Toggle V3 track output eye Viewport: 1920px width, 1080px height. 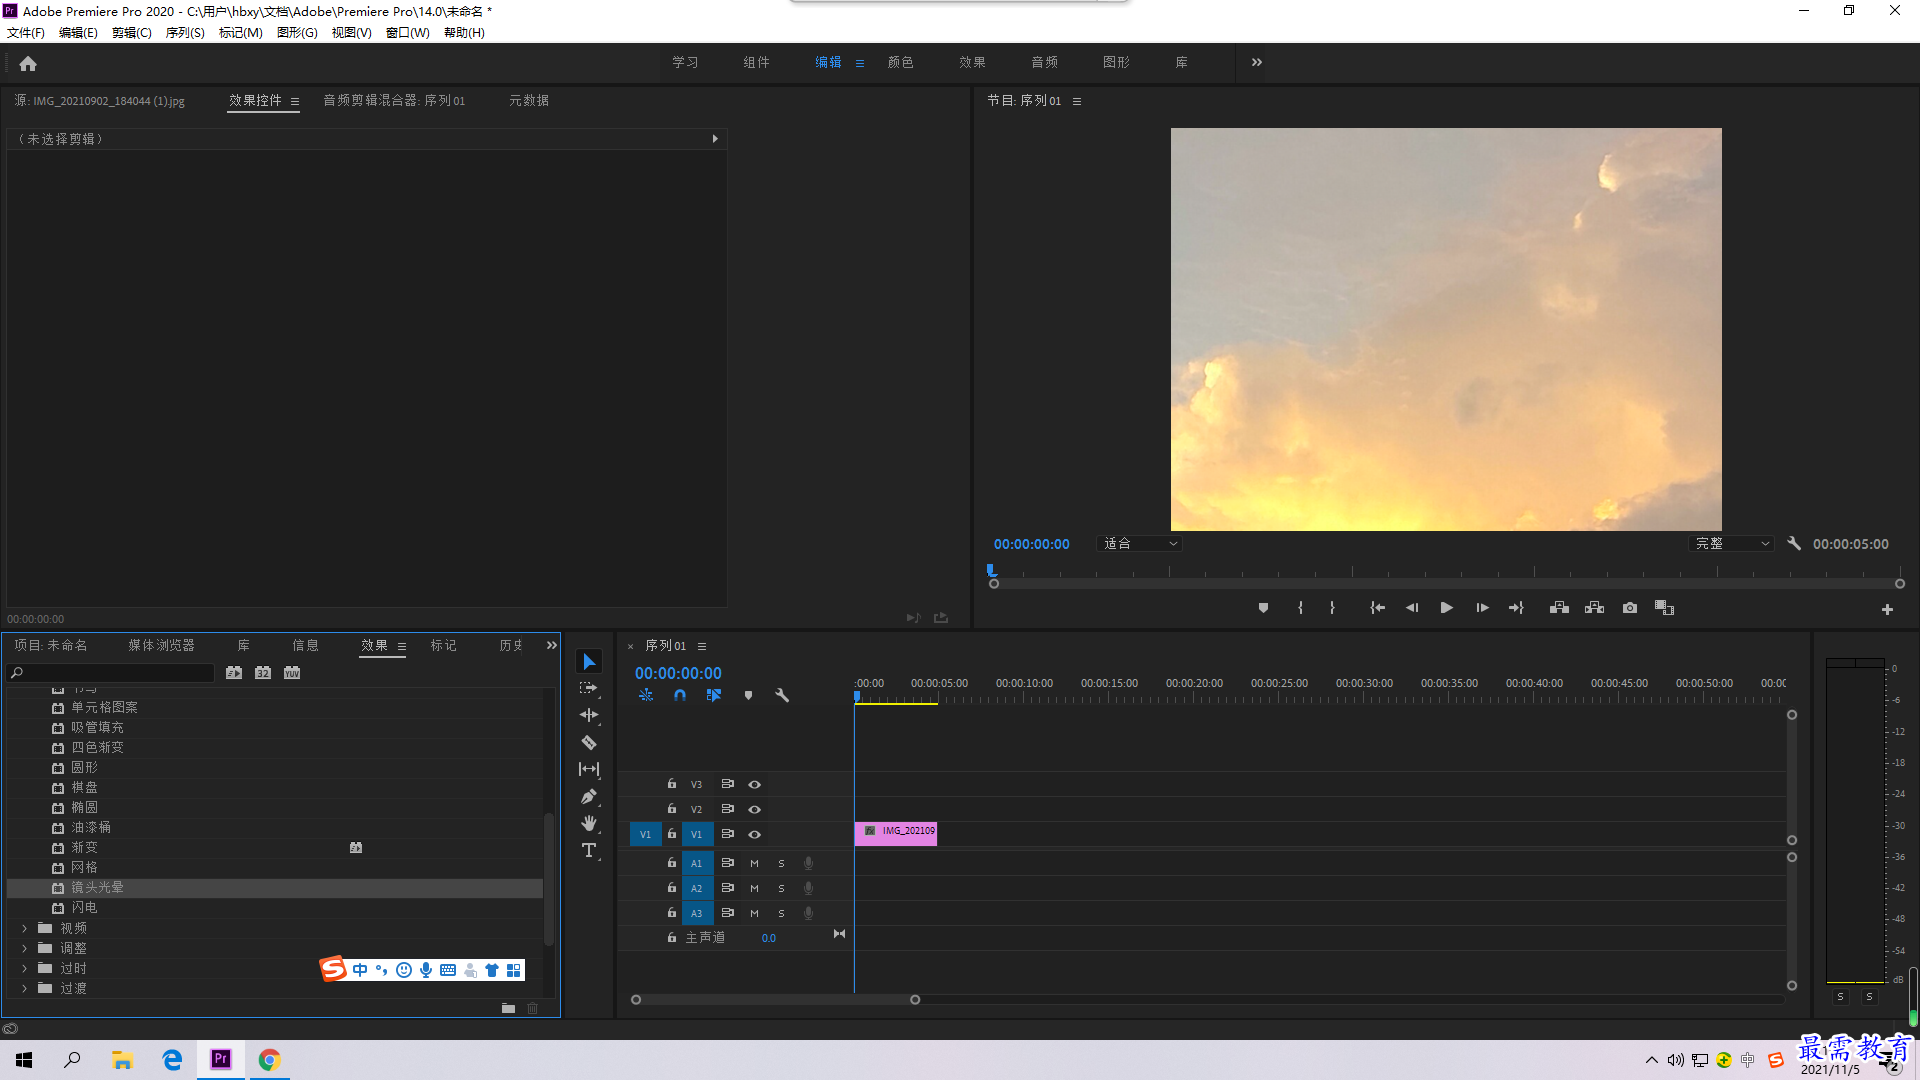click(x=755, y=785)
